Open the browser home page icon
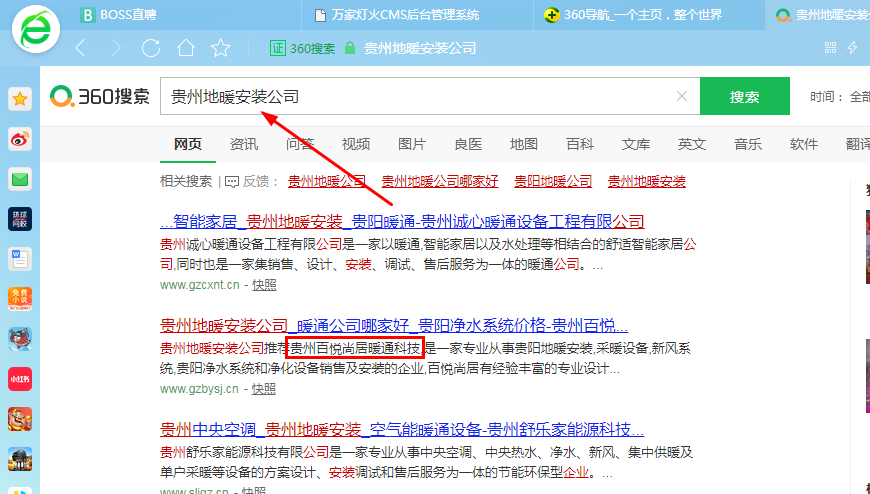Screen dimensions: 870x494 pyautogui.click(x=186, y=48)
